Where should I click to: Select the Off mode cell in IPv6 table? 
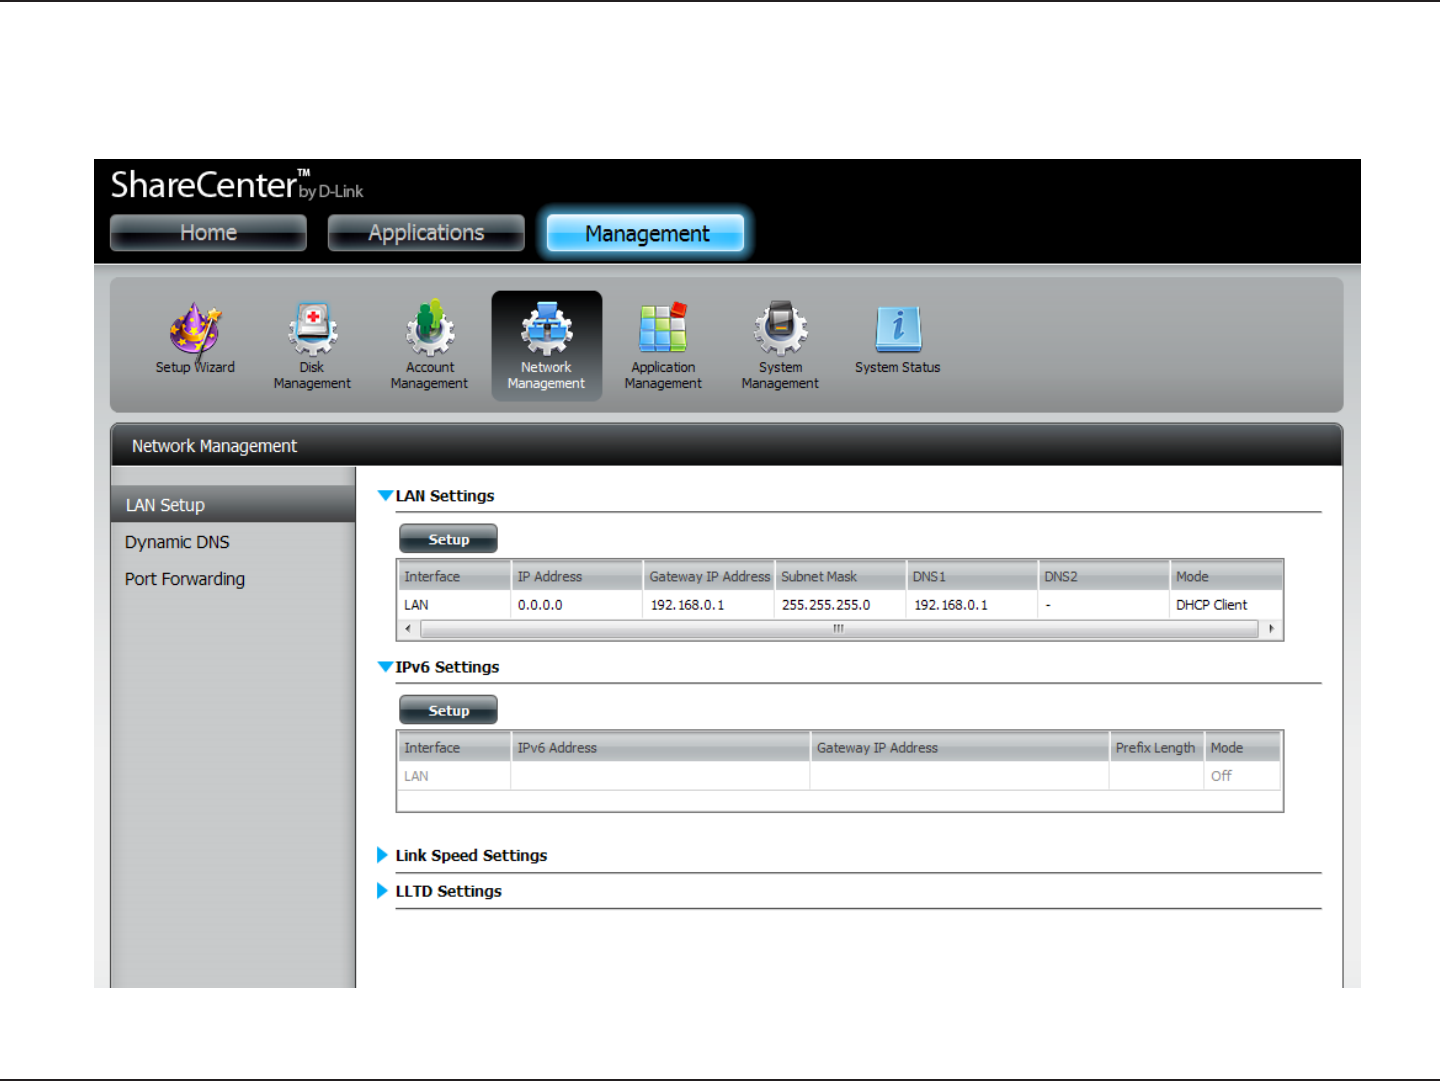[x=1243, y=776]
